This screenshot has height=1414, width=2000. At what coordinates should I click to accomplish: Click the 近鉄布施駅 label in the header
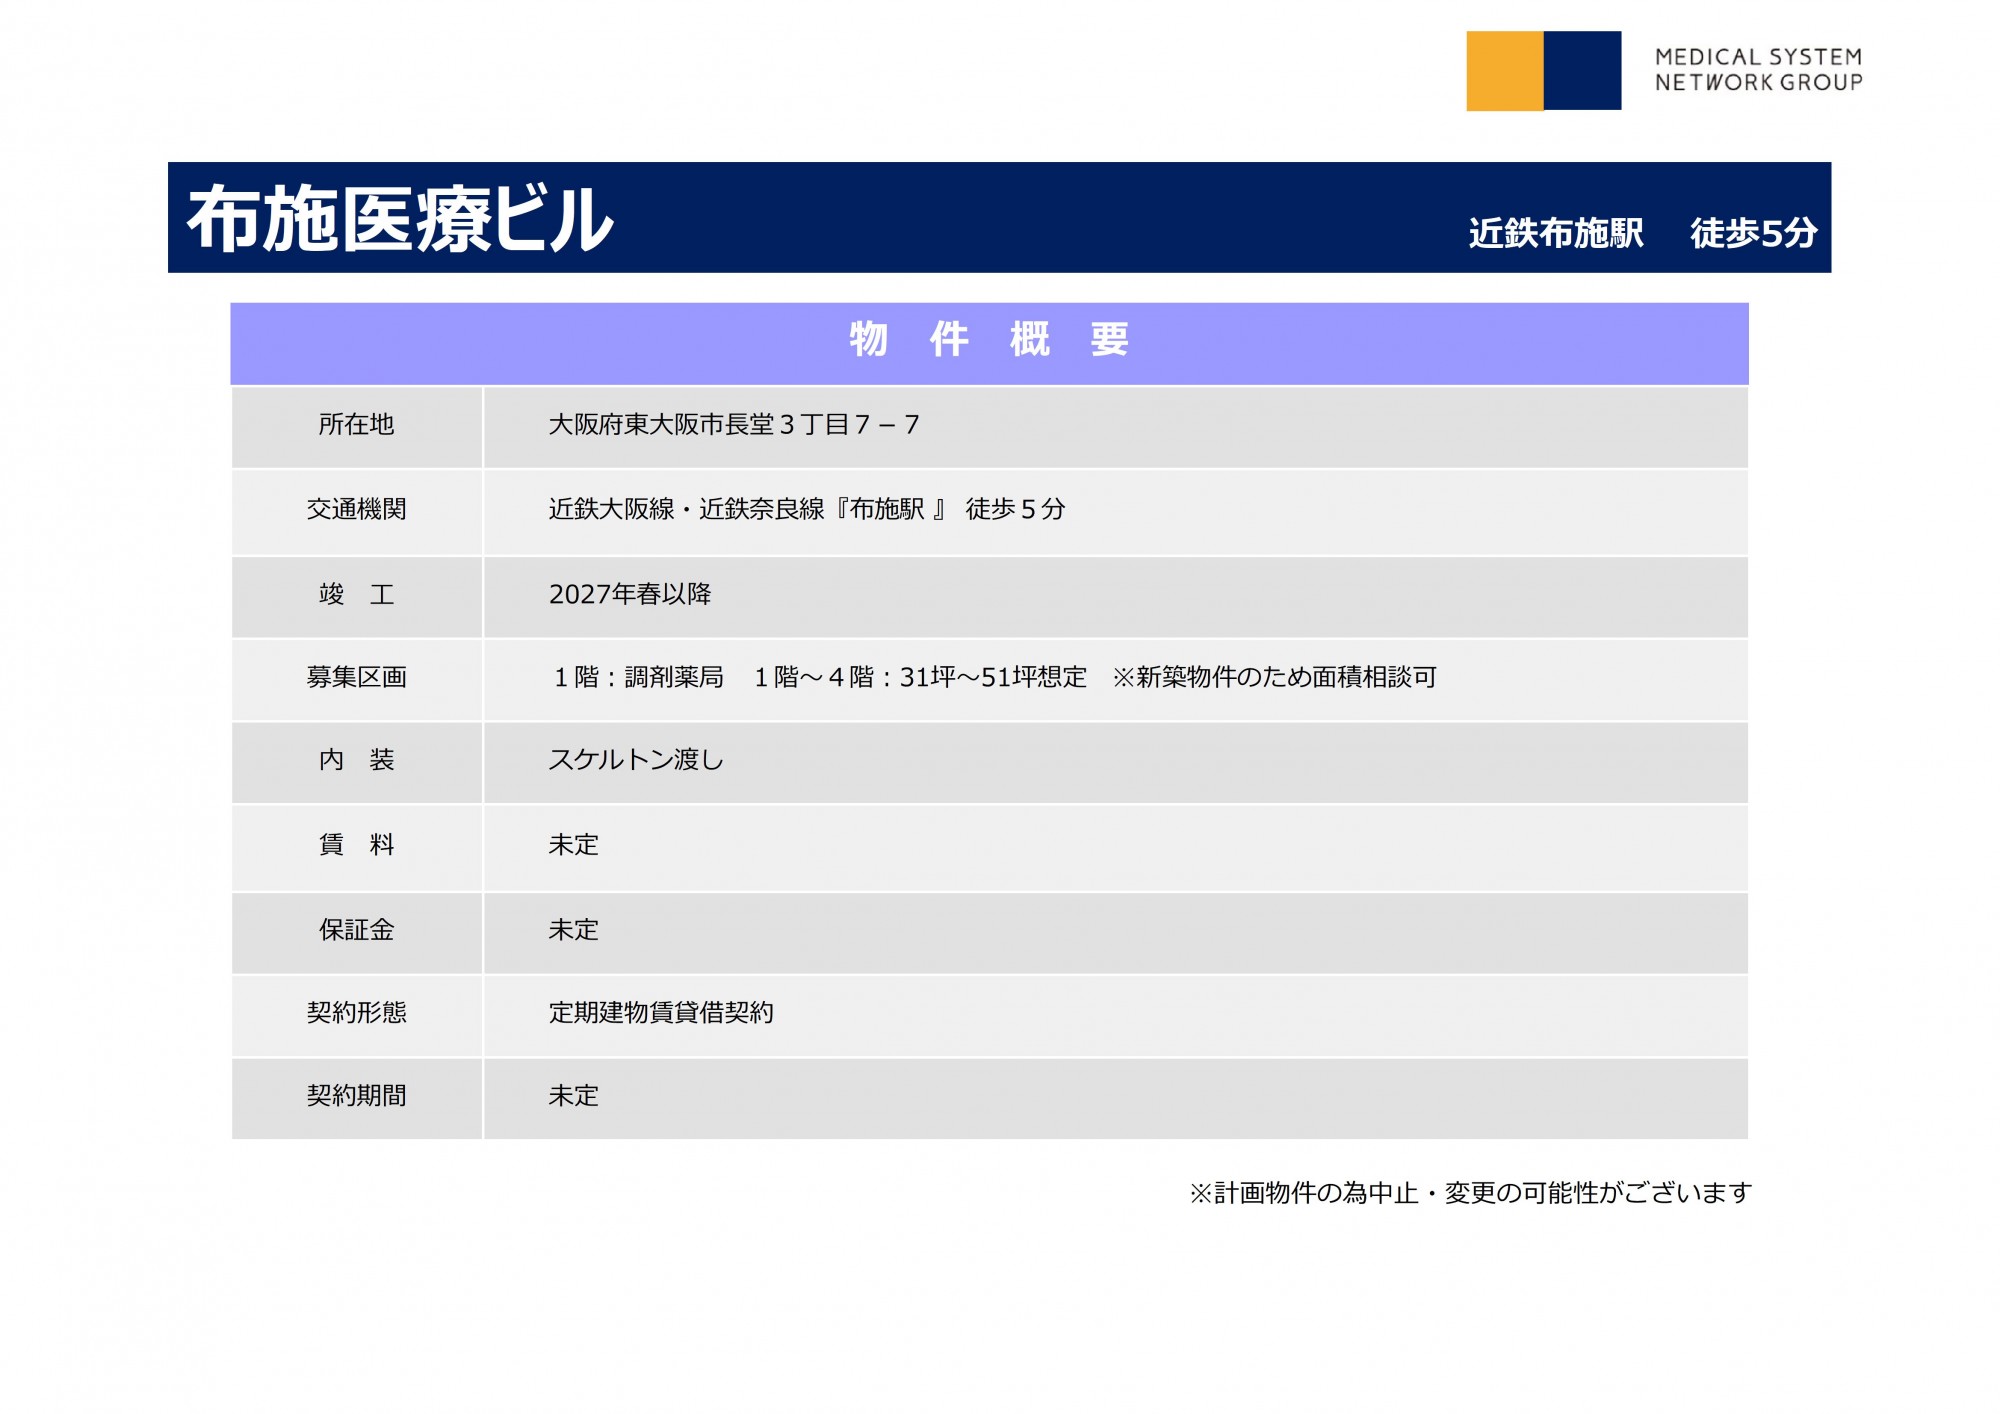point(1556,233)
